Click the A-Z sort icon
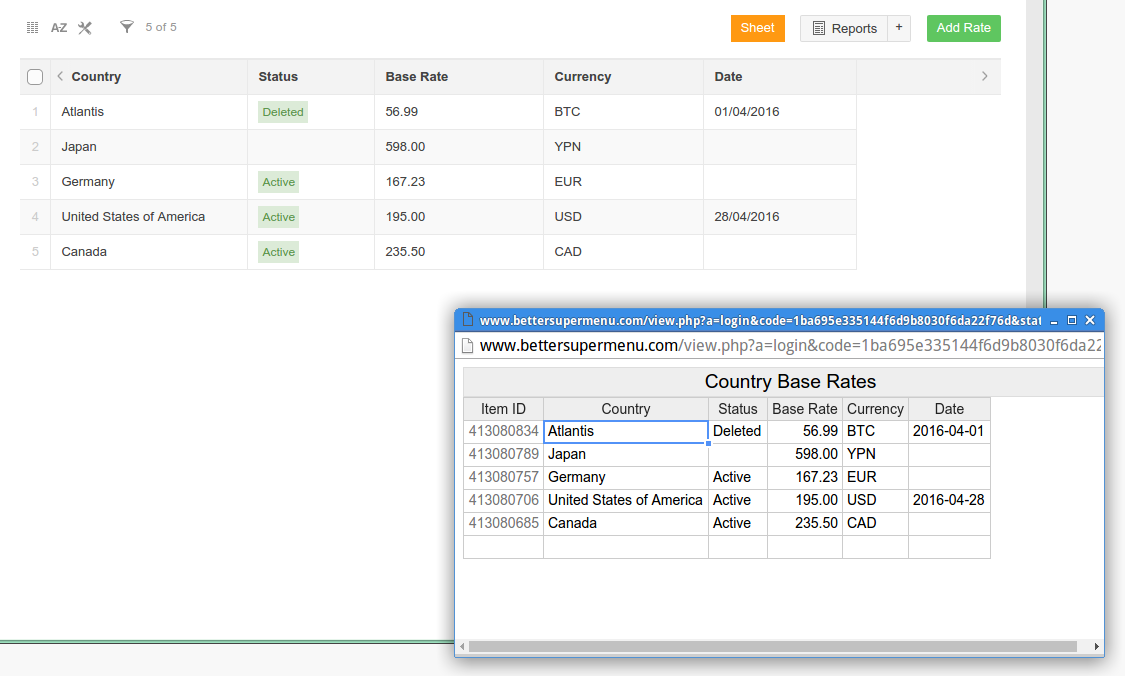The image size is (1125, 676). [x=59, y=28]
